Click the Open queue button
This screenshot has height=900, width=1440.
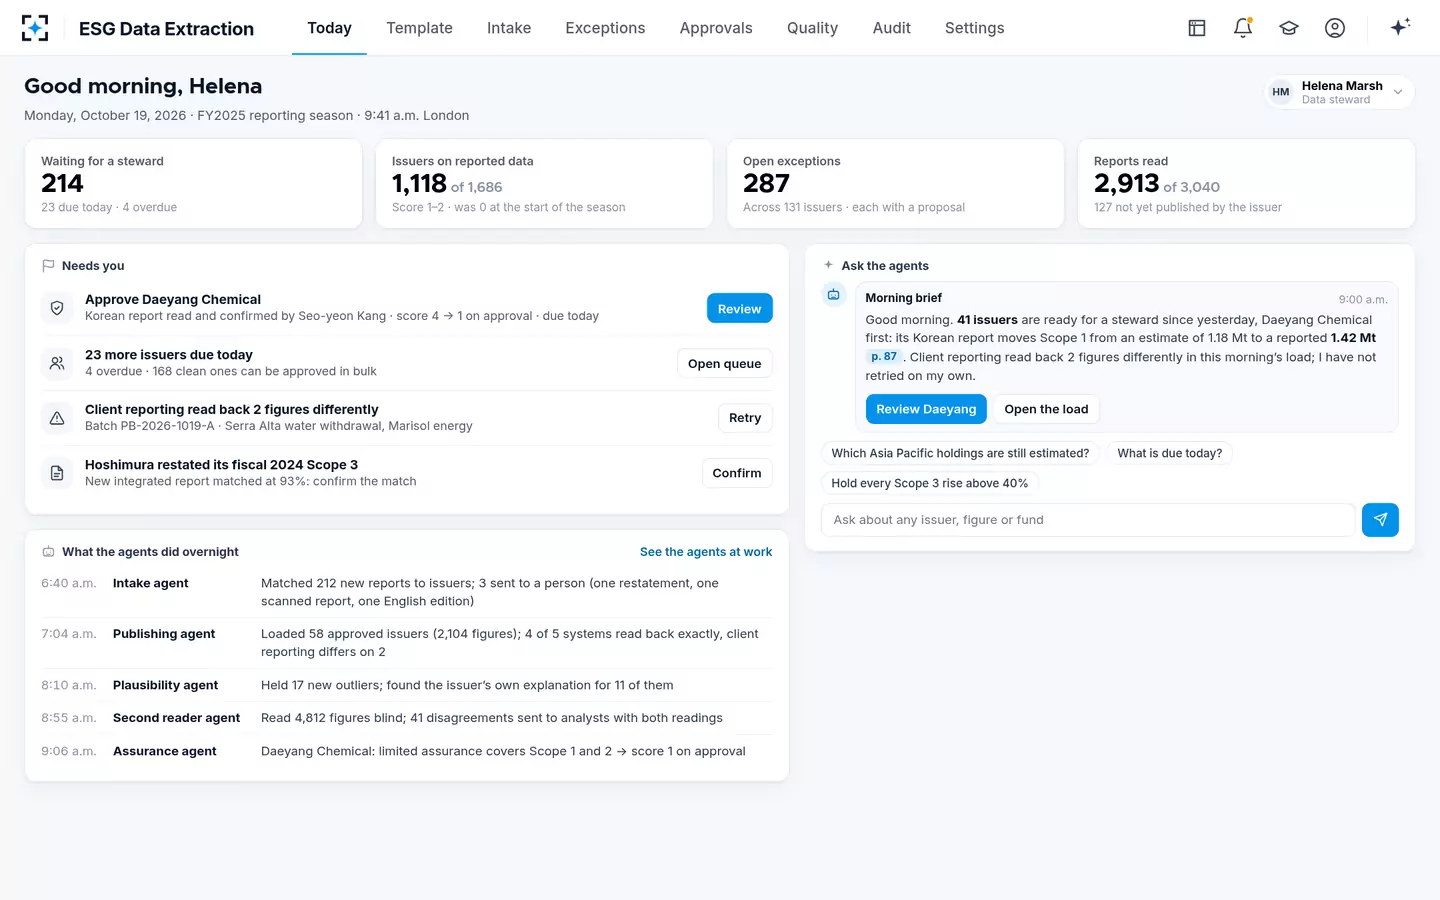click(x=724, y=364)
